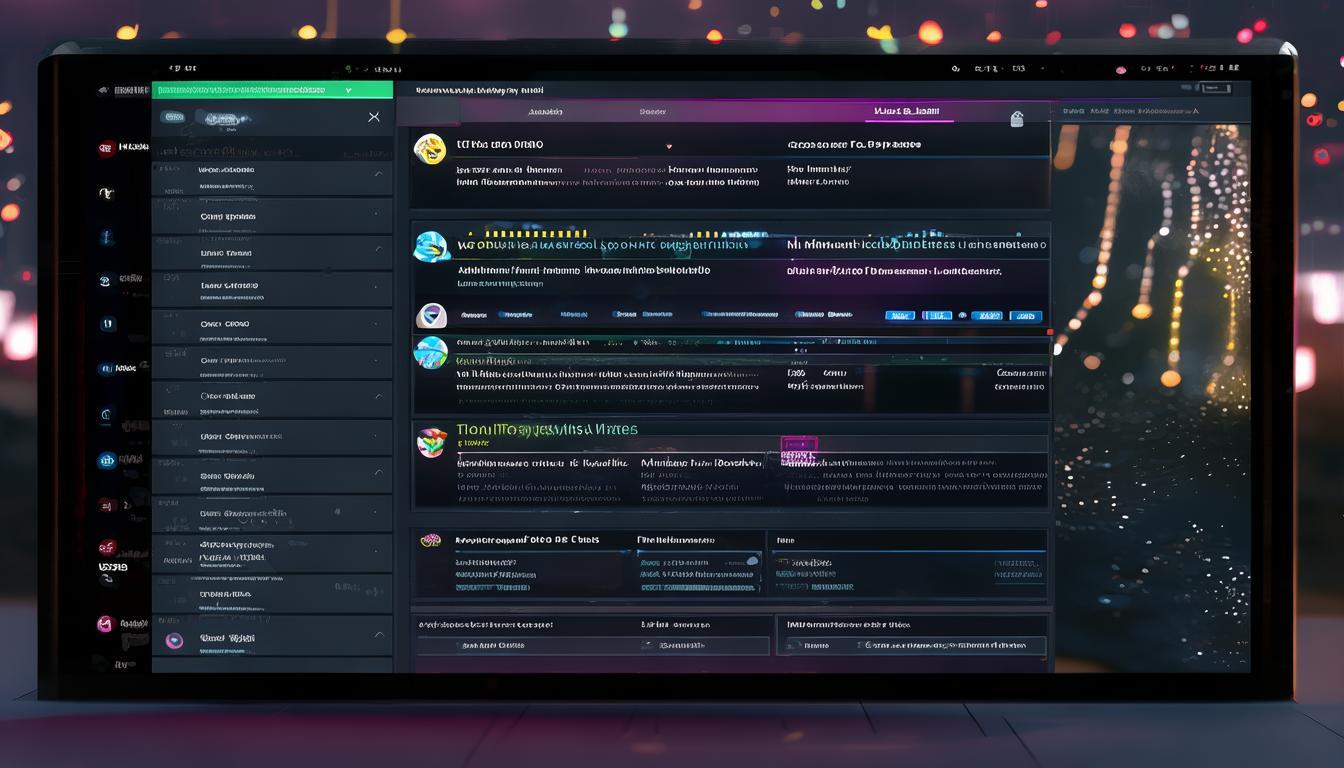The image size is (1344, 768).
Task: Click the pink brain icon in lower card
Action: (431, 540)
